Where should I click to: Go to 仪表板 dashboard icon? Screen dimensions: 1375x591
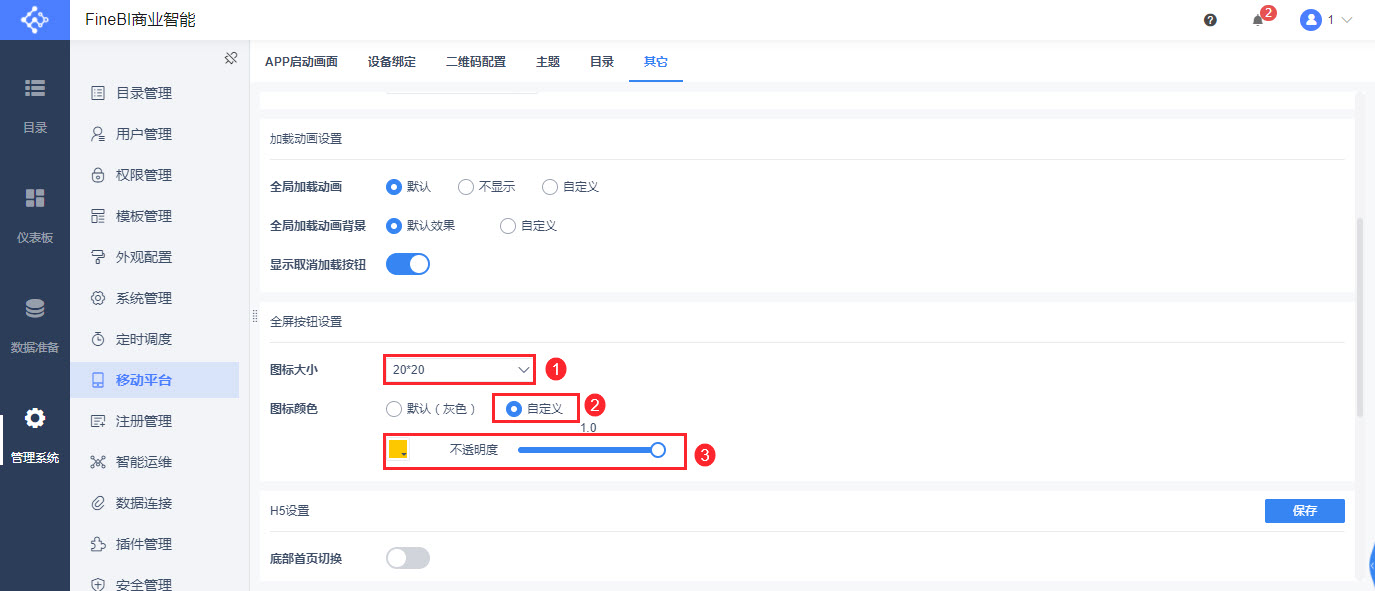[35, 215]
